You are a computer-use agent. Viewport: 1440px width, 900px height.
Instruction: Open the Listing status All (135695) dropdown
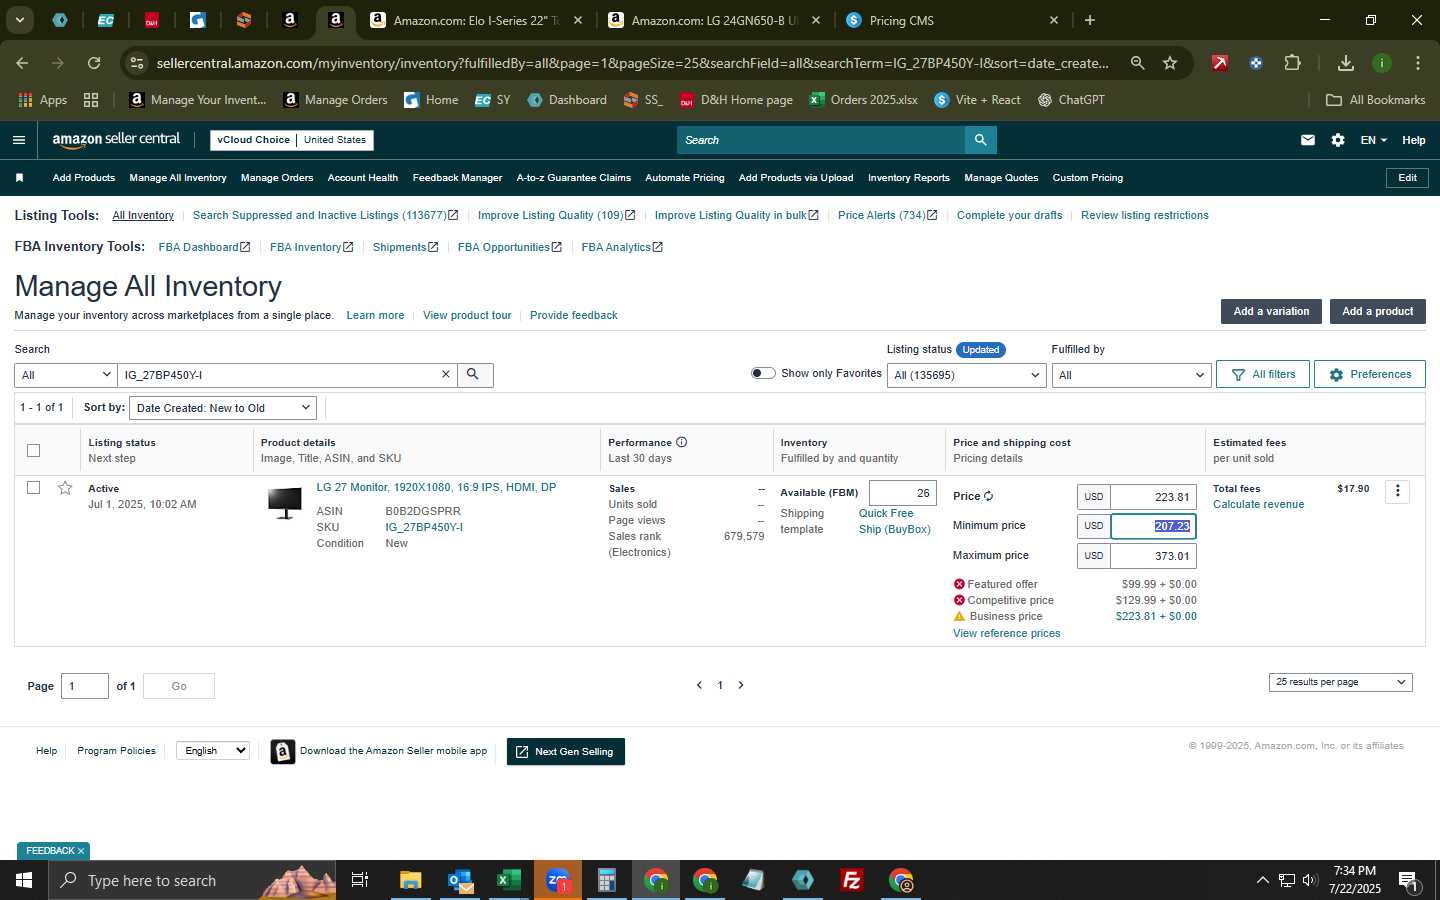point(967,375)
